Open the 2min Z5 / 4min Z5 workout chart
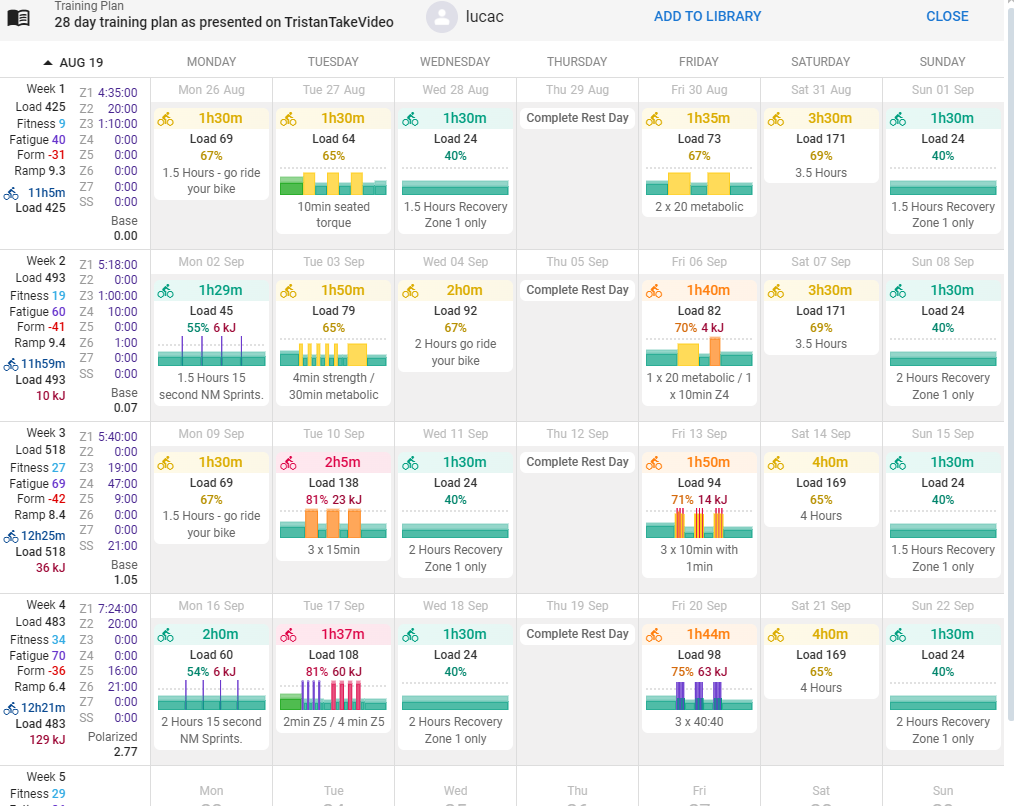 pyautogui.click(x=333, y=695)
